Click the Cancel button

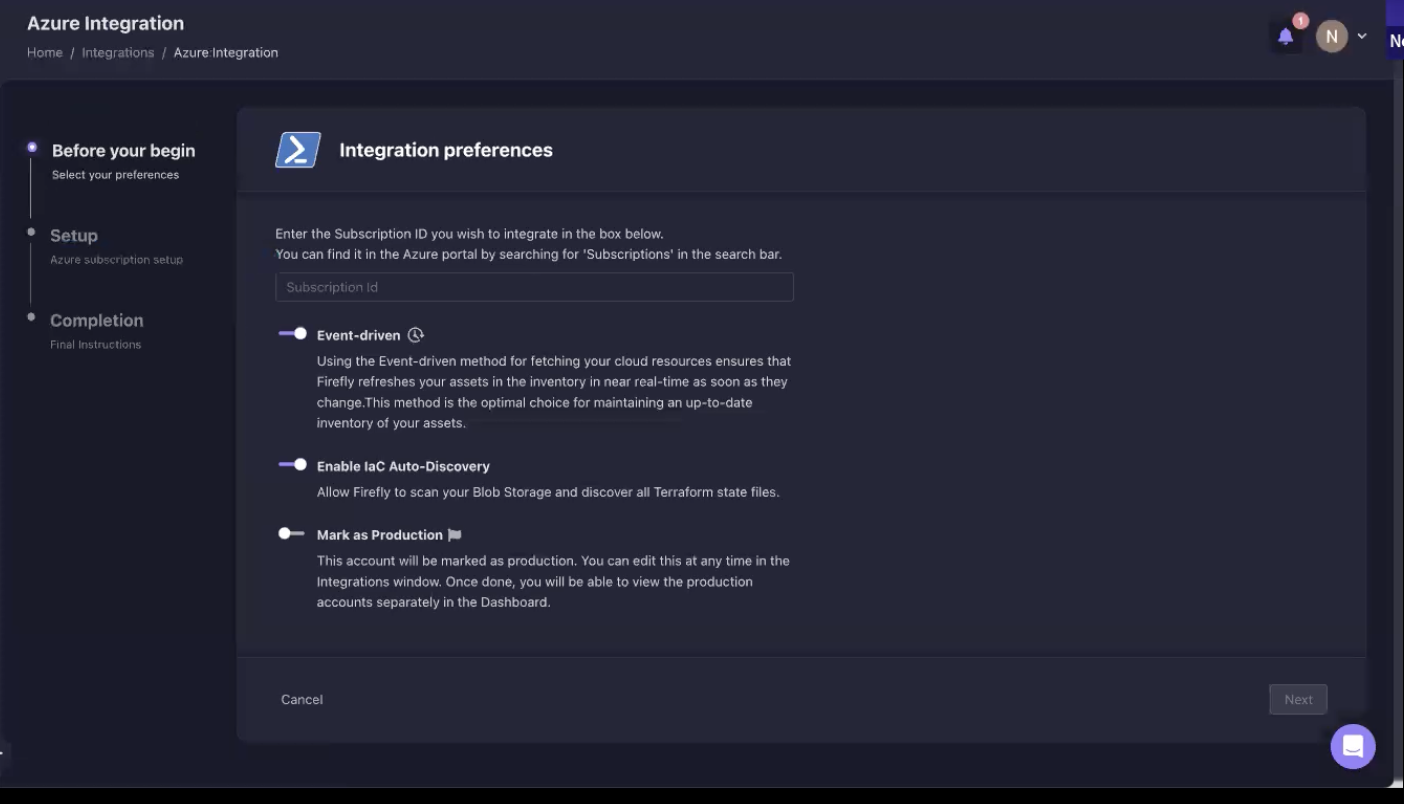[x=302, y=700]
